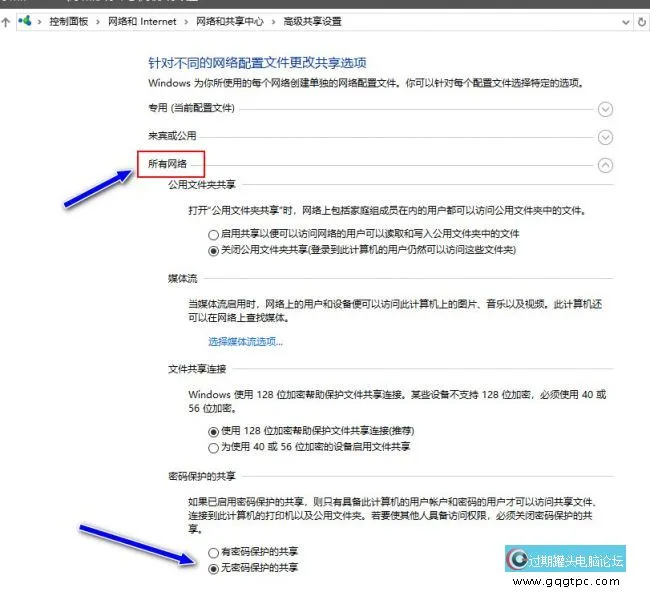Open the 选择媒体流选项 link

coord(245,341)
